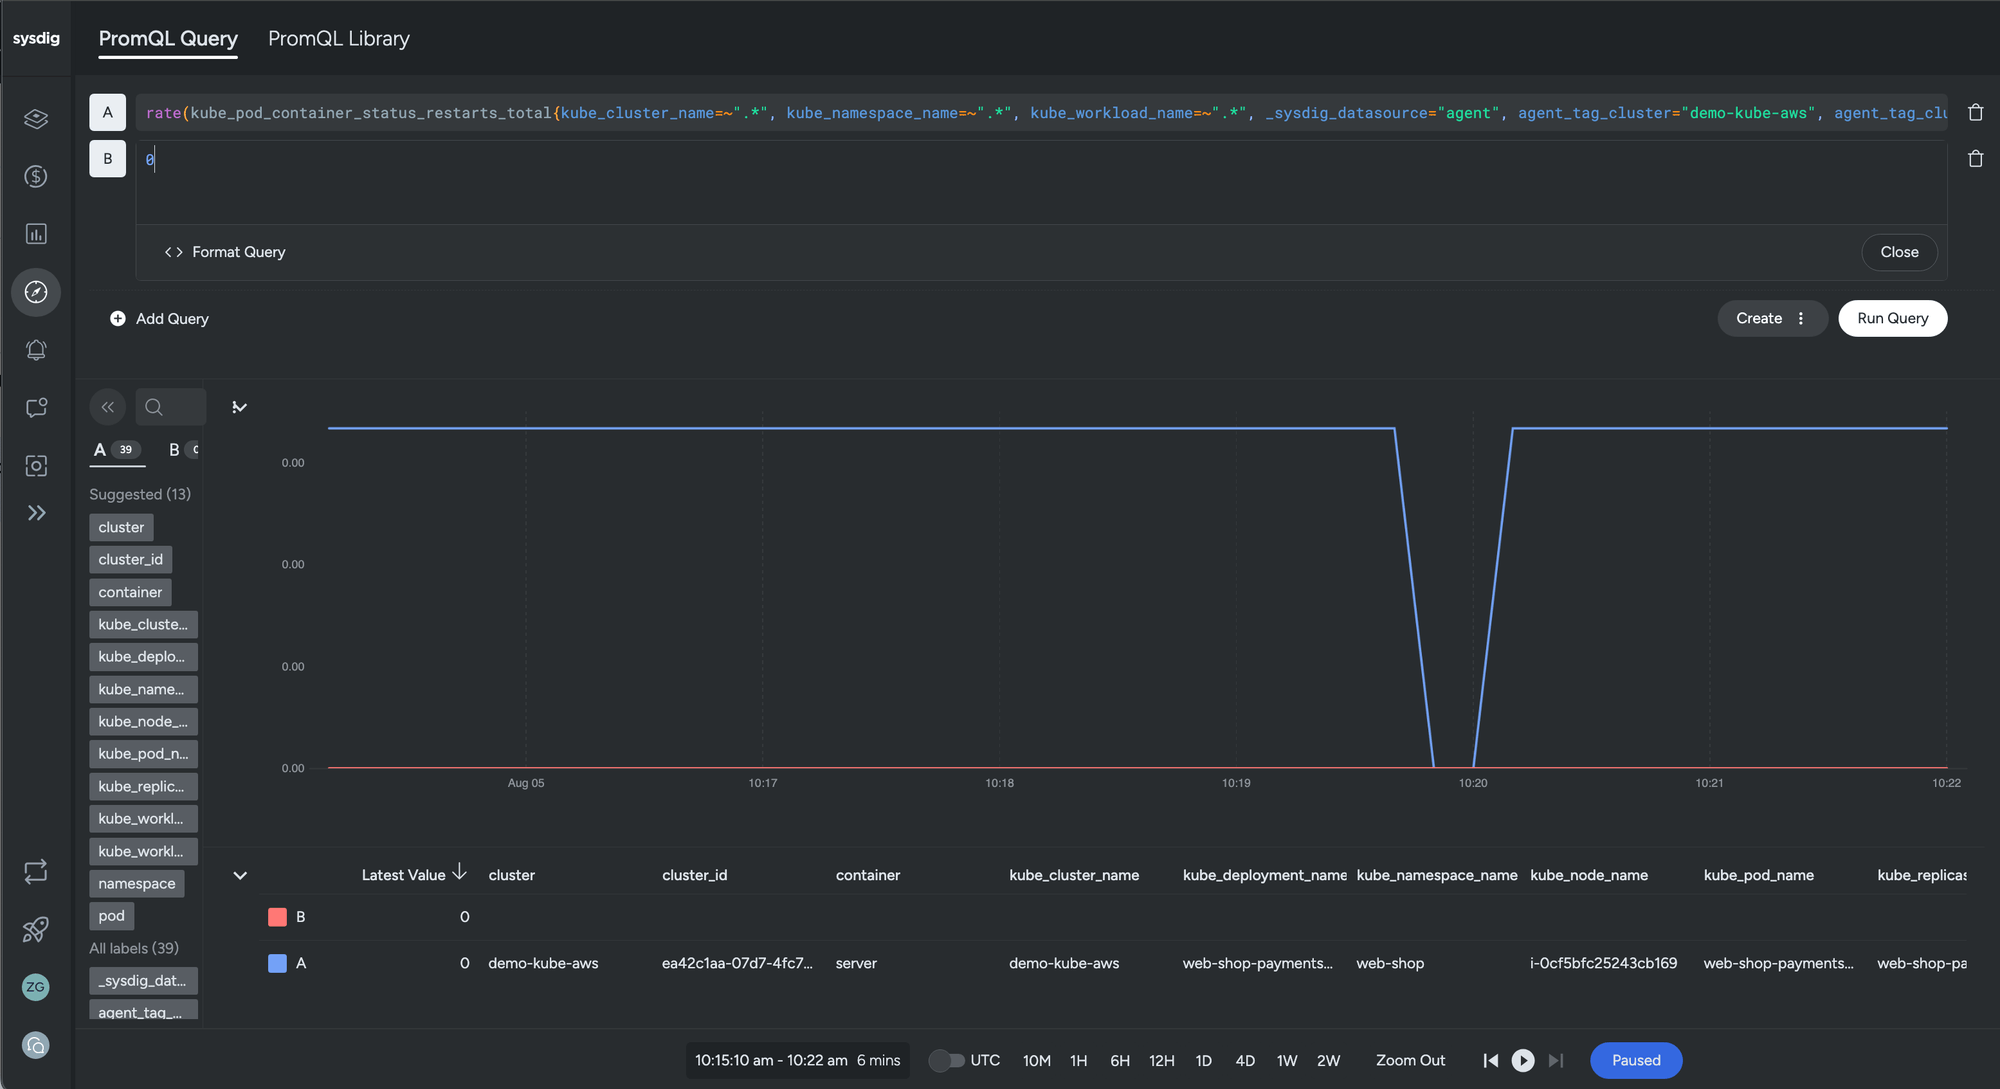Delete query A with trash icon

1975,113
